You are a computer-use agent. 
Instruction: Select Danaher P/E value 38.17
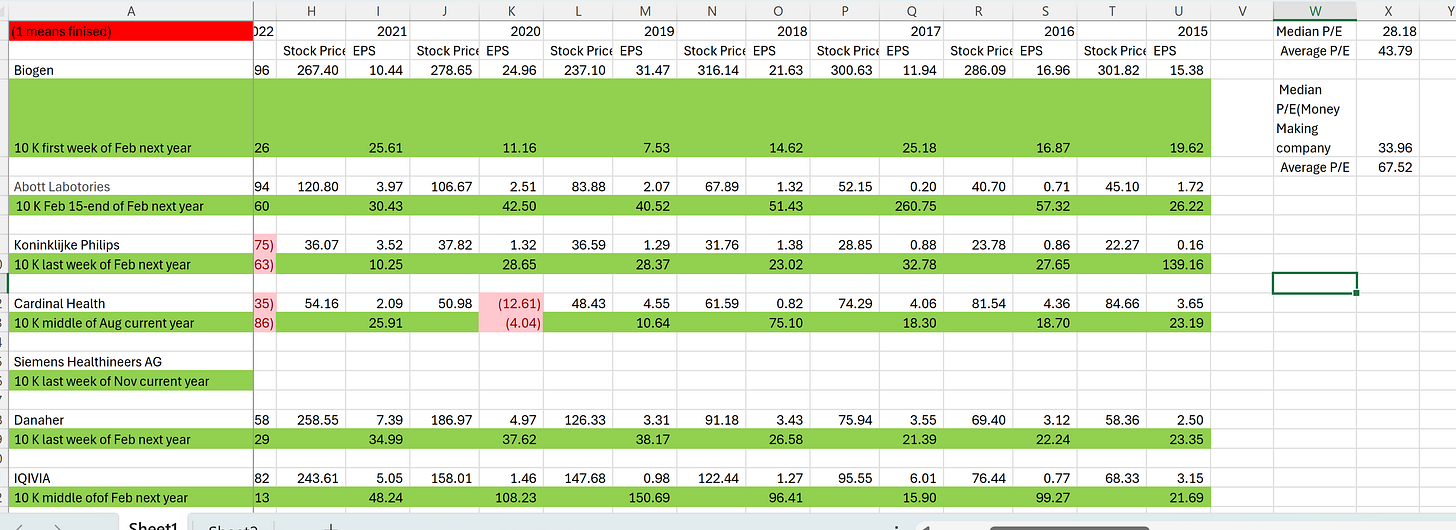pyautogui.click(x=645, y=440)
